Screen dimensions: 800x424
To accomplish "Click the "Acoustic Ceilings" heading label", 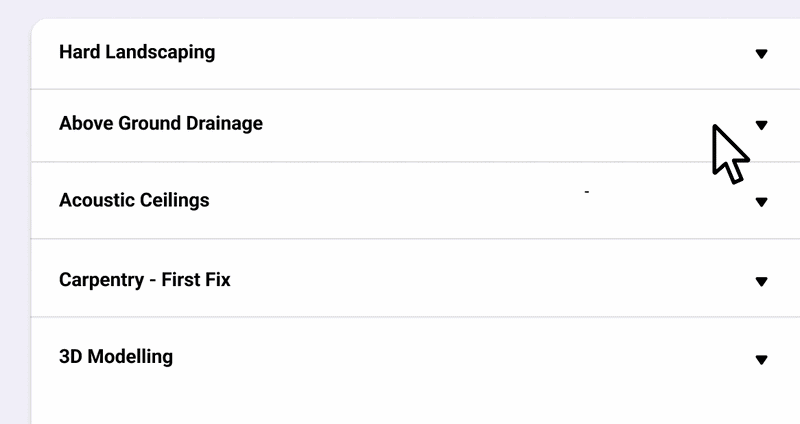I will (134, 200).
